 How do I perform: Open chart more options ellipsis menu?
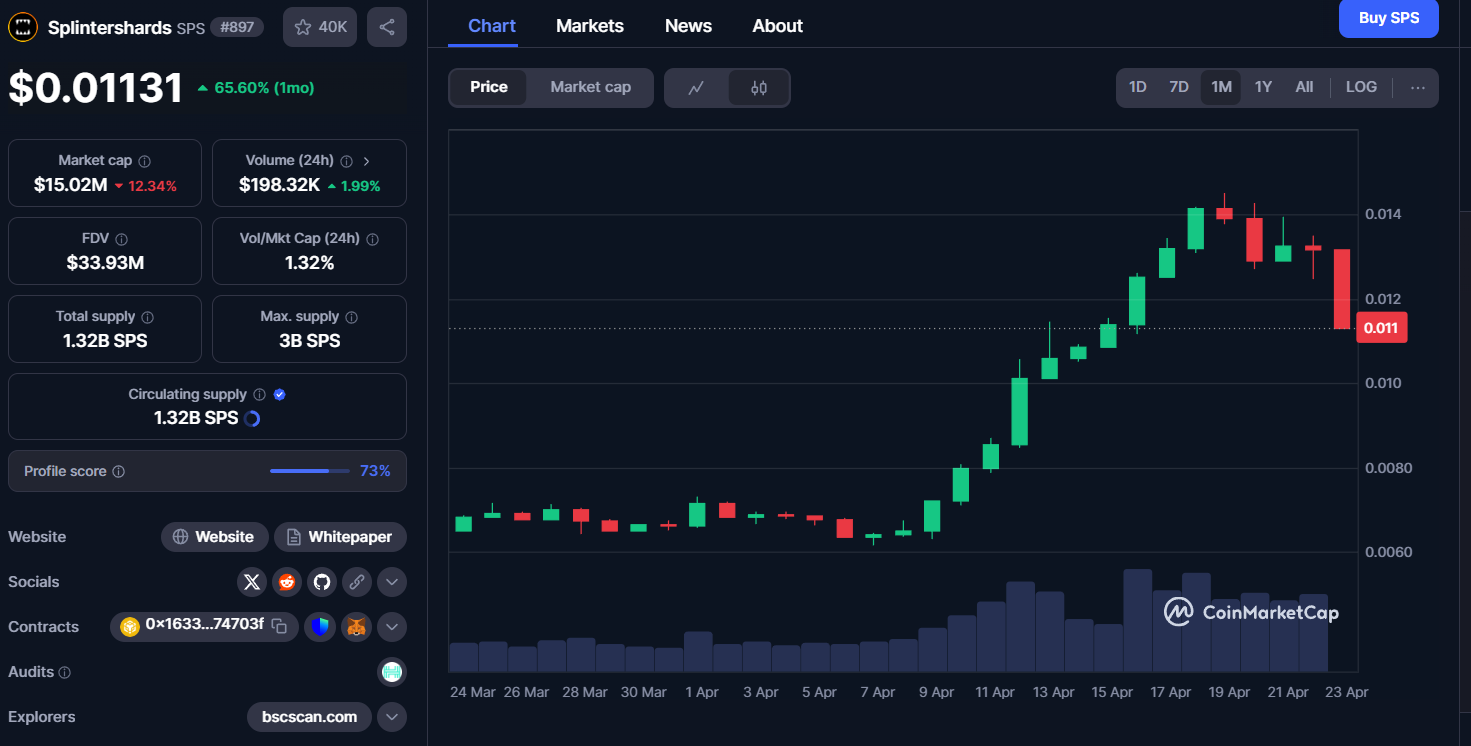coord(1417,87)
